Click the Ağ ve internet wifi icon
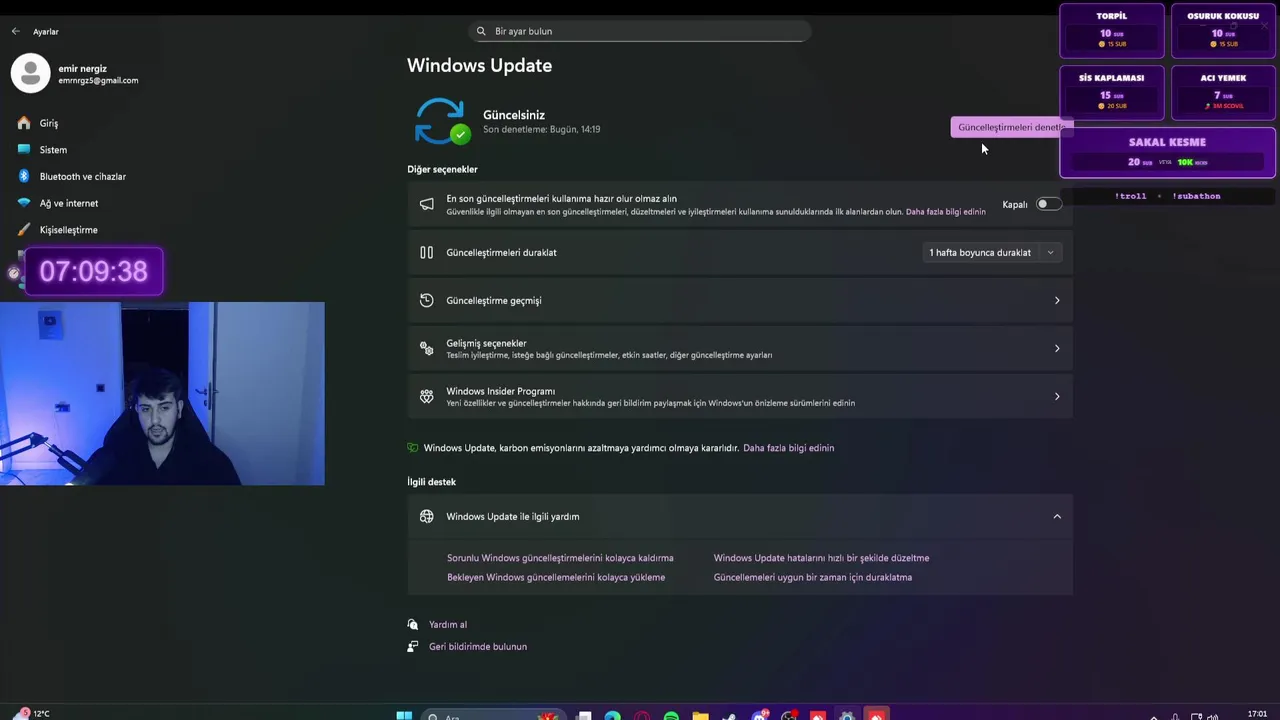The width and height of the screenshot is (1280, 720). pos(24,203)
